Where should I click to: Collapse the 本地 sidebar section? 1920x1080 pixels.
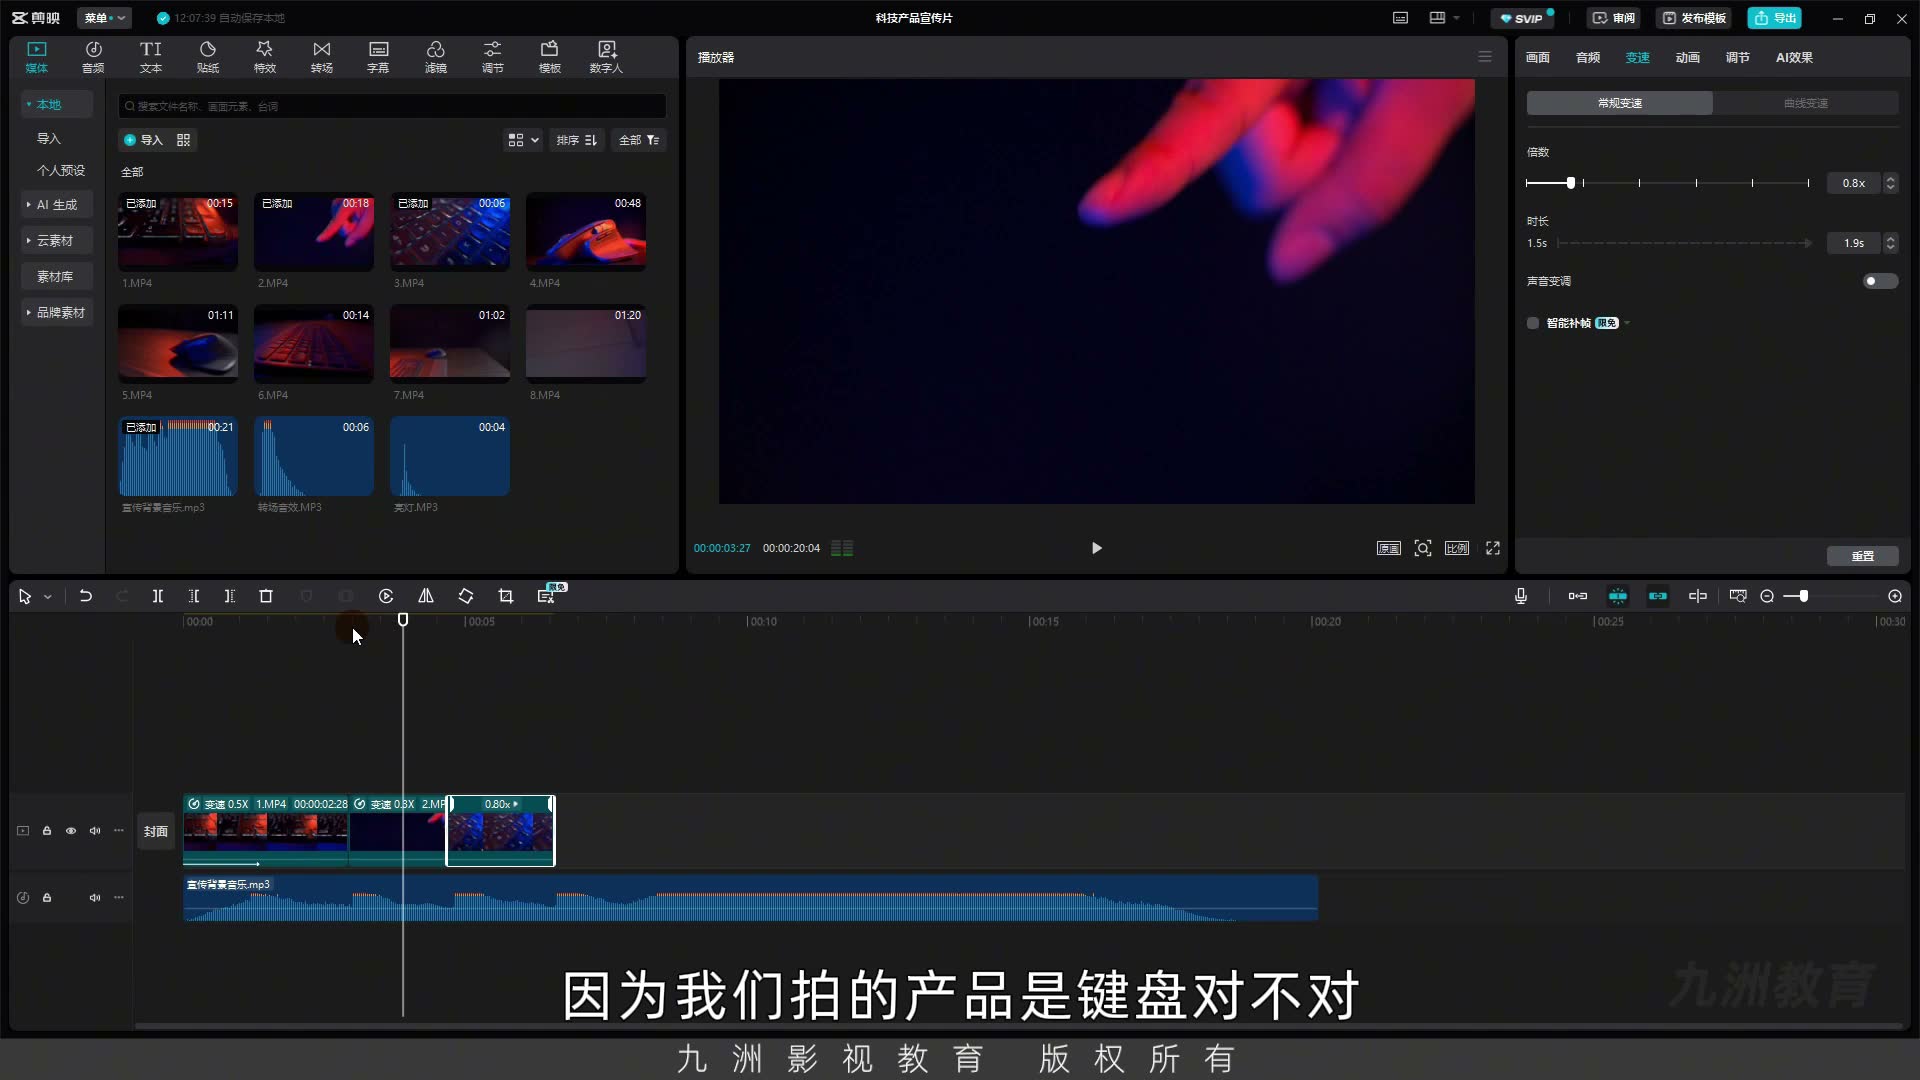tap(57, 104)
